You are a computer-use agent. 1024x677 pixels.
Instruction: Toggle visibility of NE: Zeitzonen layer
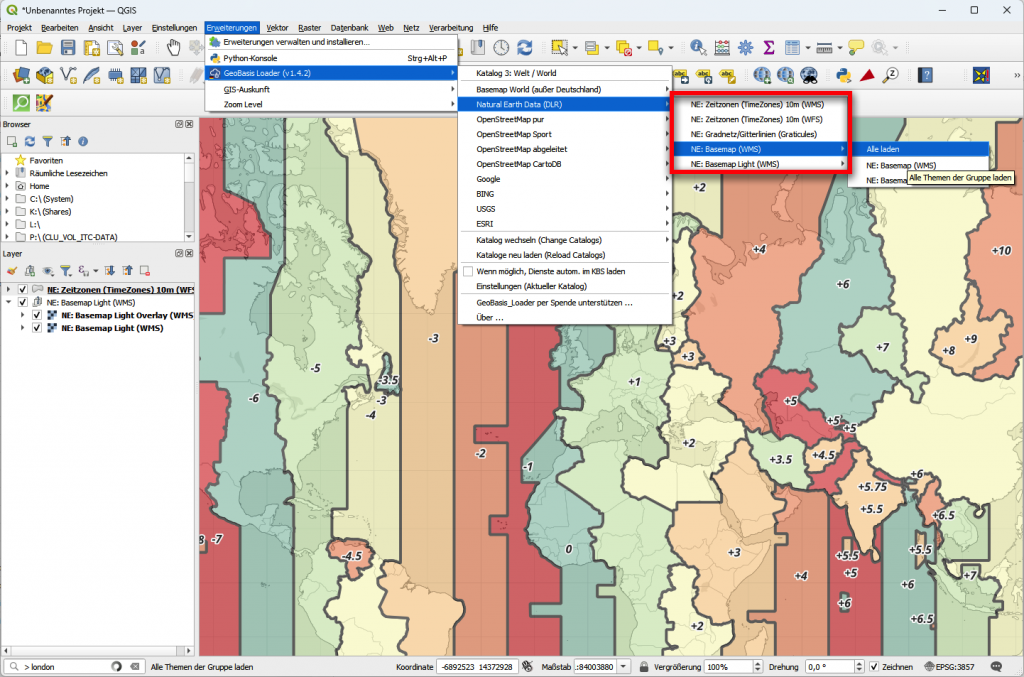23,290
